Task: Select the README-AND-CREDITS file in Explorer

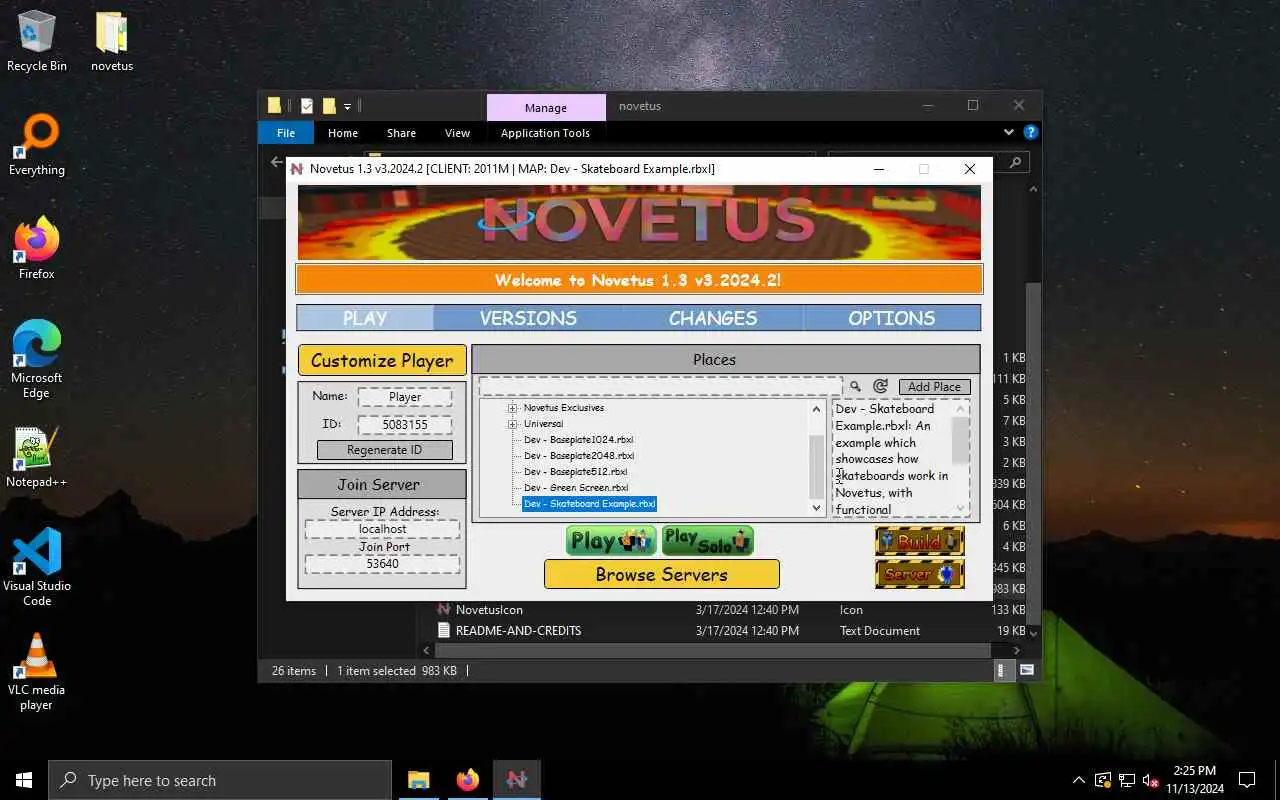Action: click(518, 631)
